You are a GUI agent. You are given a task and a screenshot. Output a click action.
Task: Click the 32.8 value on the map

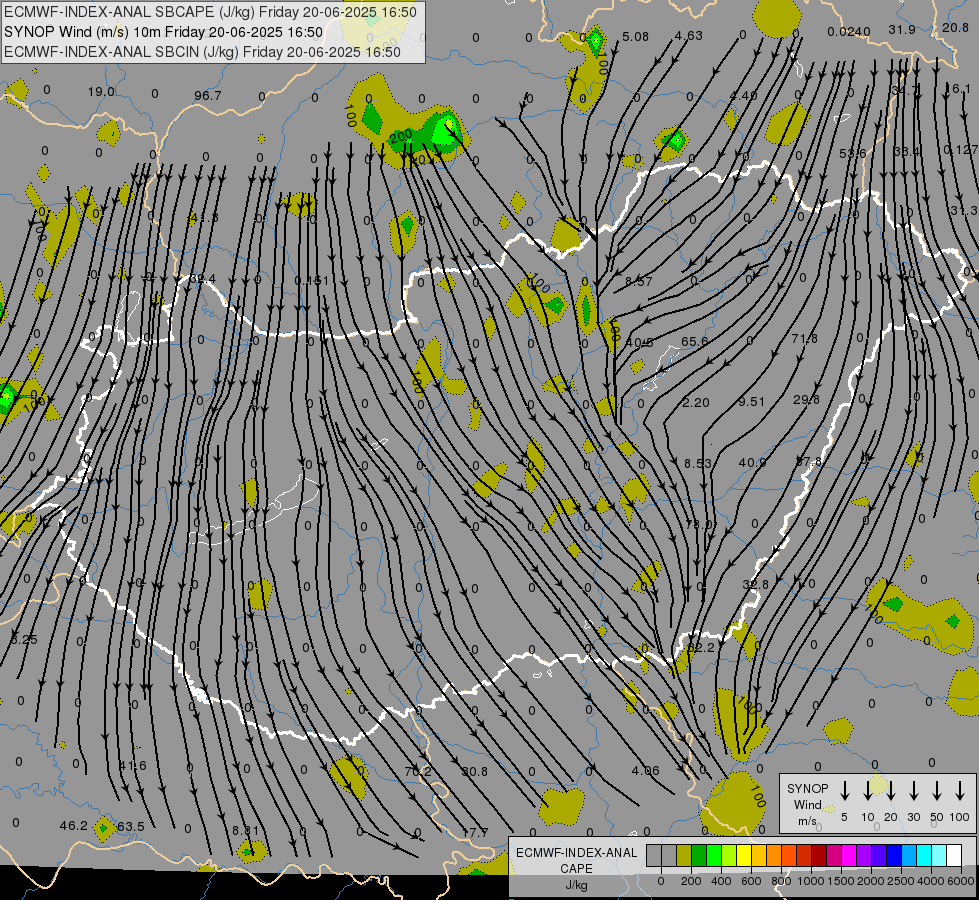click(755, 585)
